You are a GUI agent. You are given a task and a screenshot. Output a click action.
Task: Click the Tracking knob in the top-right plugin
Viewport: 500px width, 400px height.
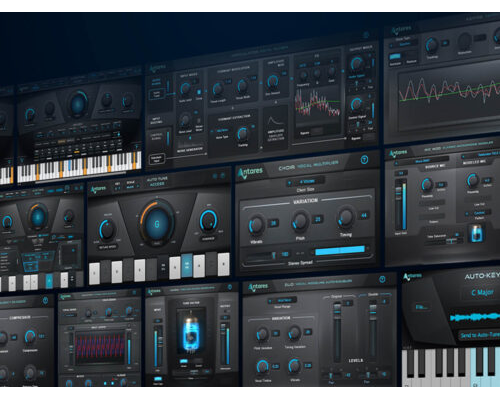point(432,45)
